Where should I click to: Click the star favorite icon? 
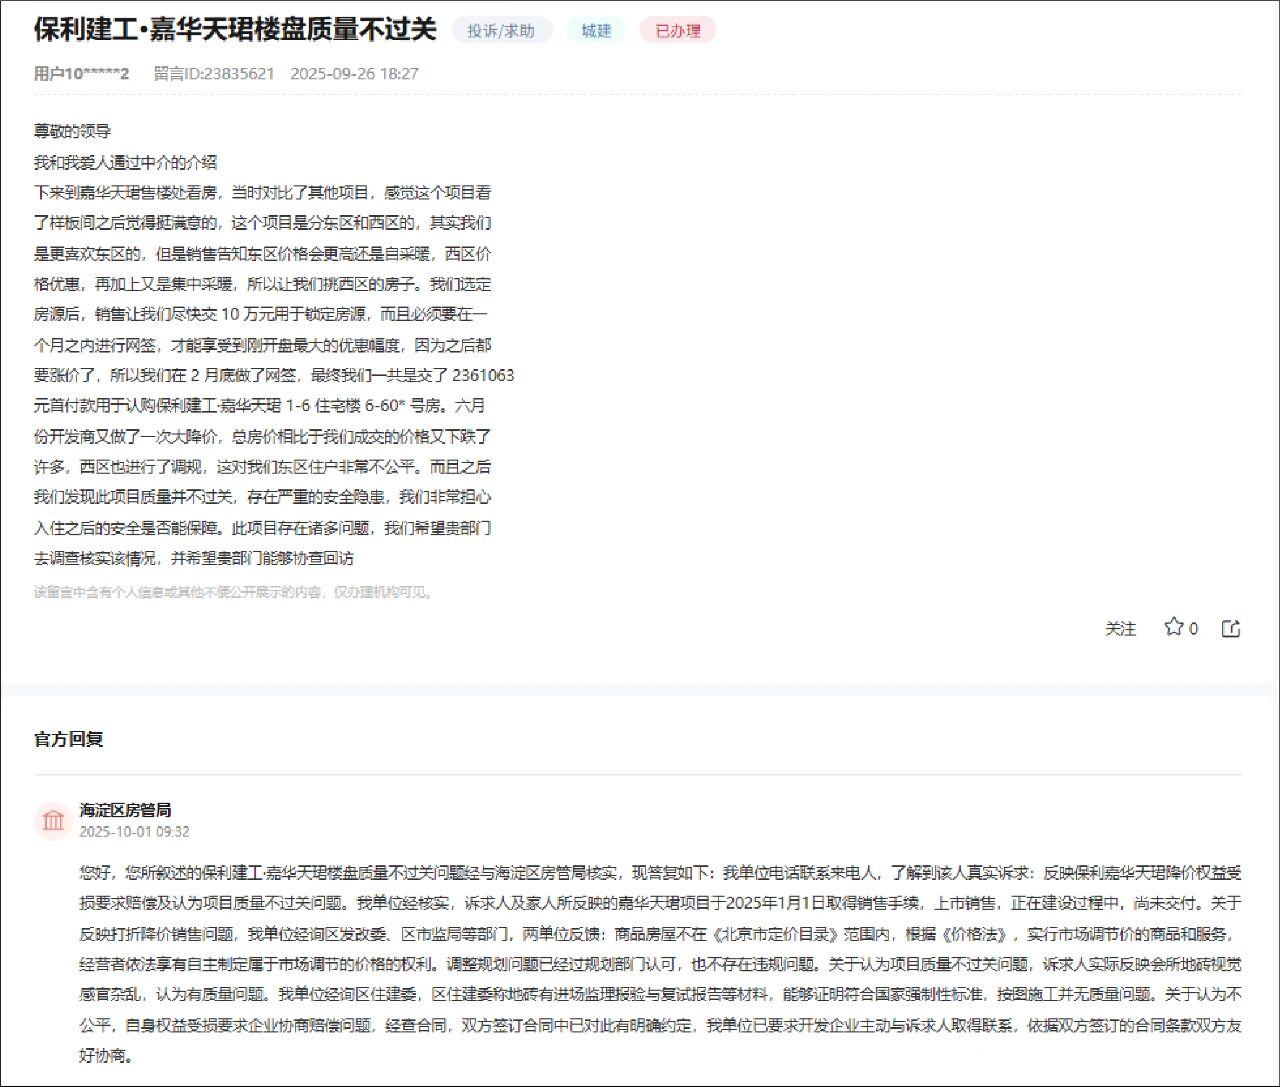click(x=1173, y=627)
